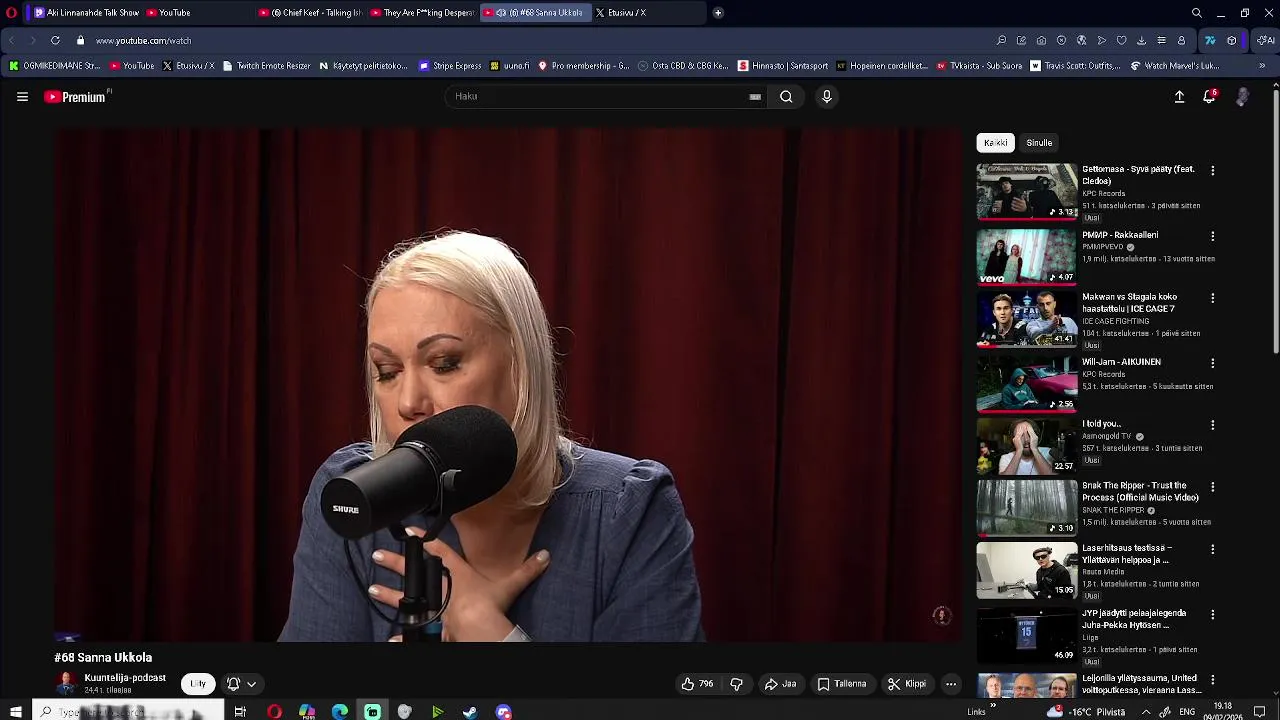Viewport: 1280px width, 720px height.
Task: Open Twitch Emote Resizer bookmark
Action: pos(266,66)
